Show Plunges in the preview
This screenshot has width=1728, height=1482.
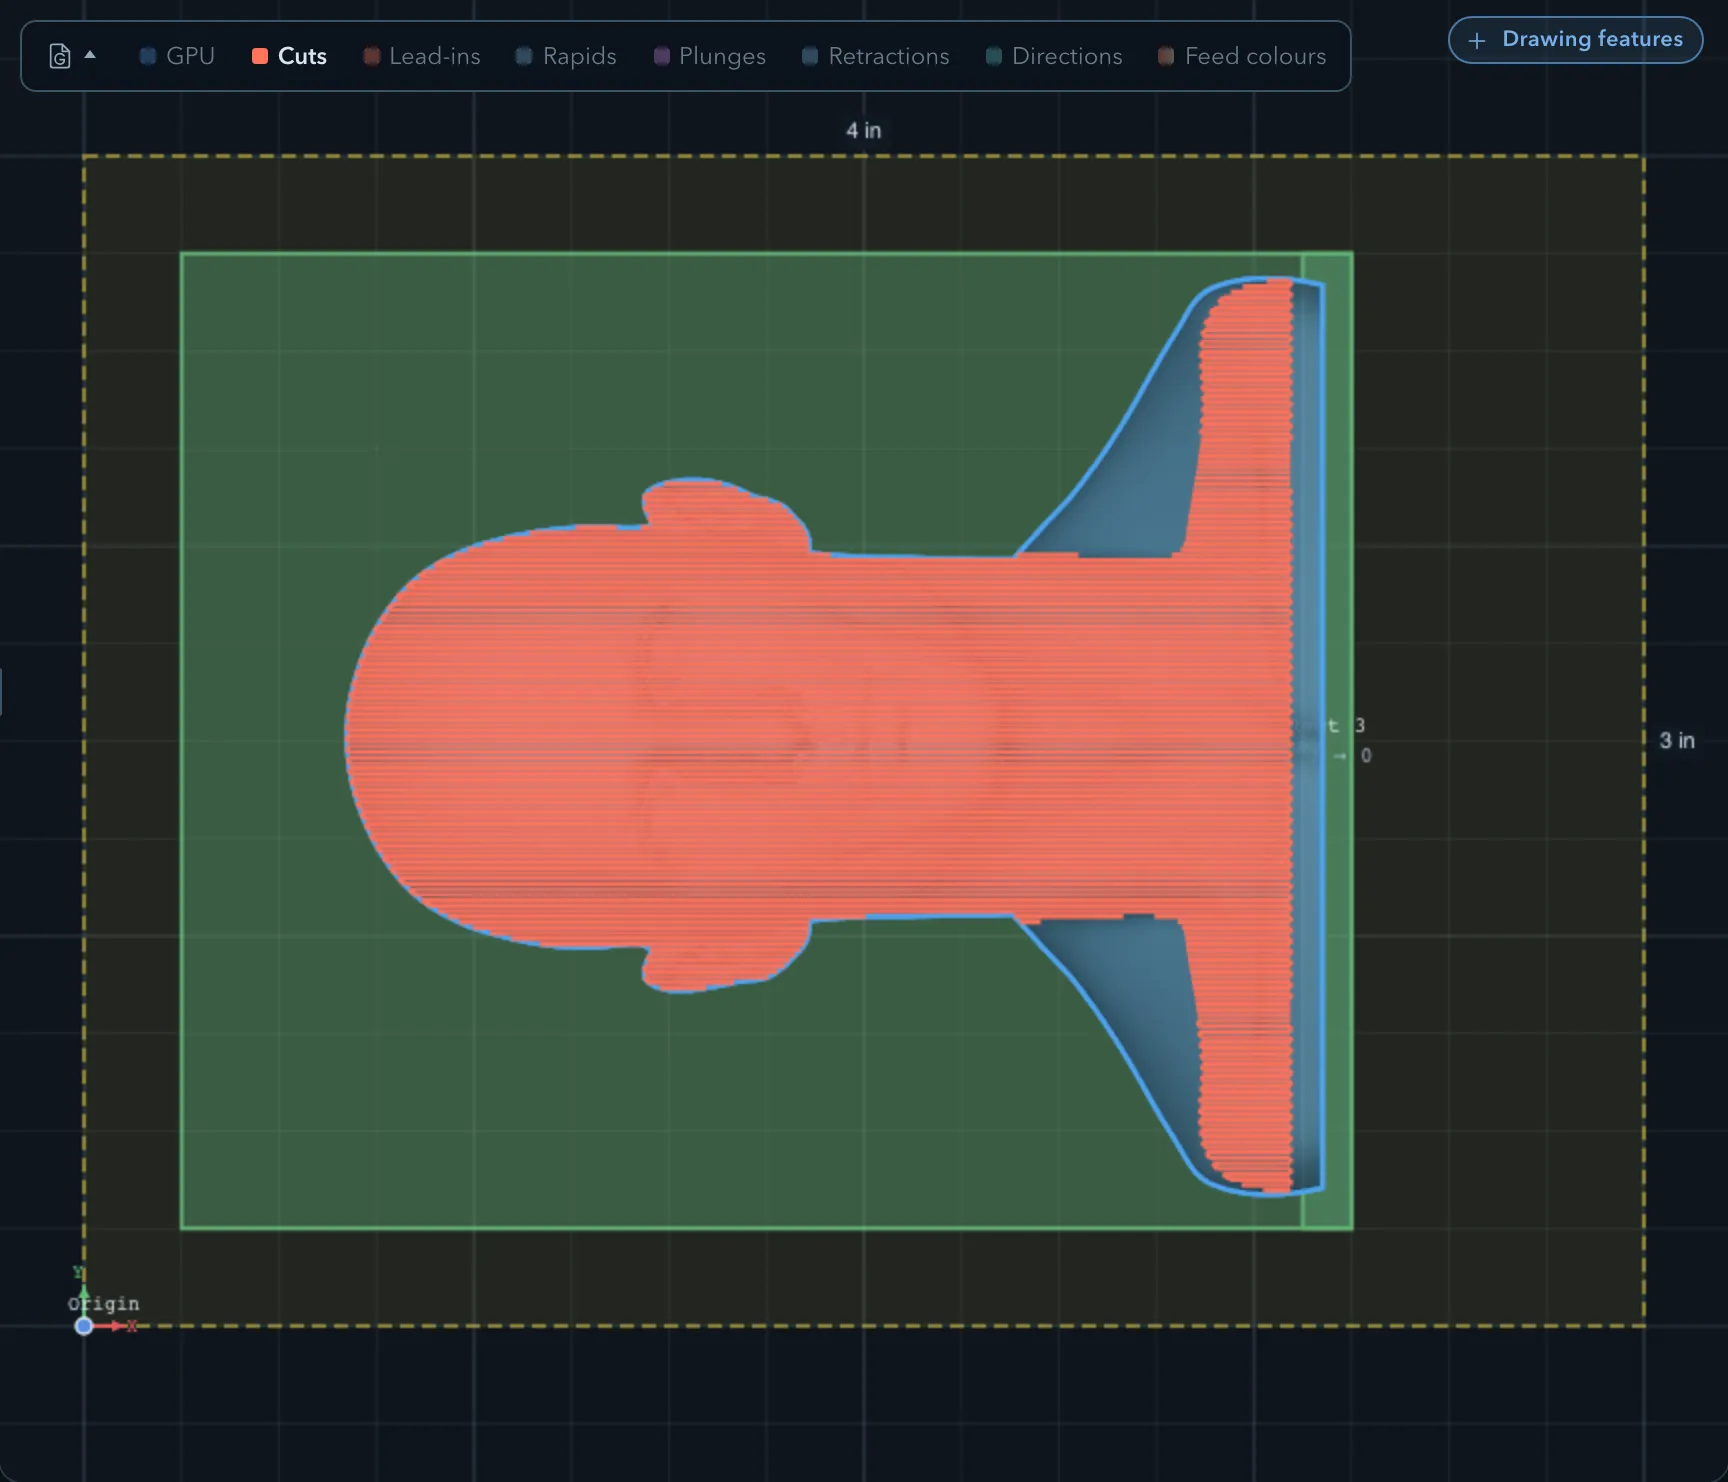[x=710, y=56]
